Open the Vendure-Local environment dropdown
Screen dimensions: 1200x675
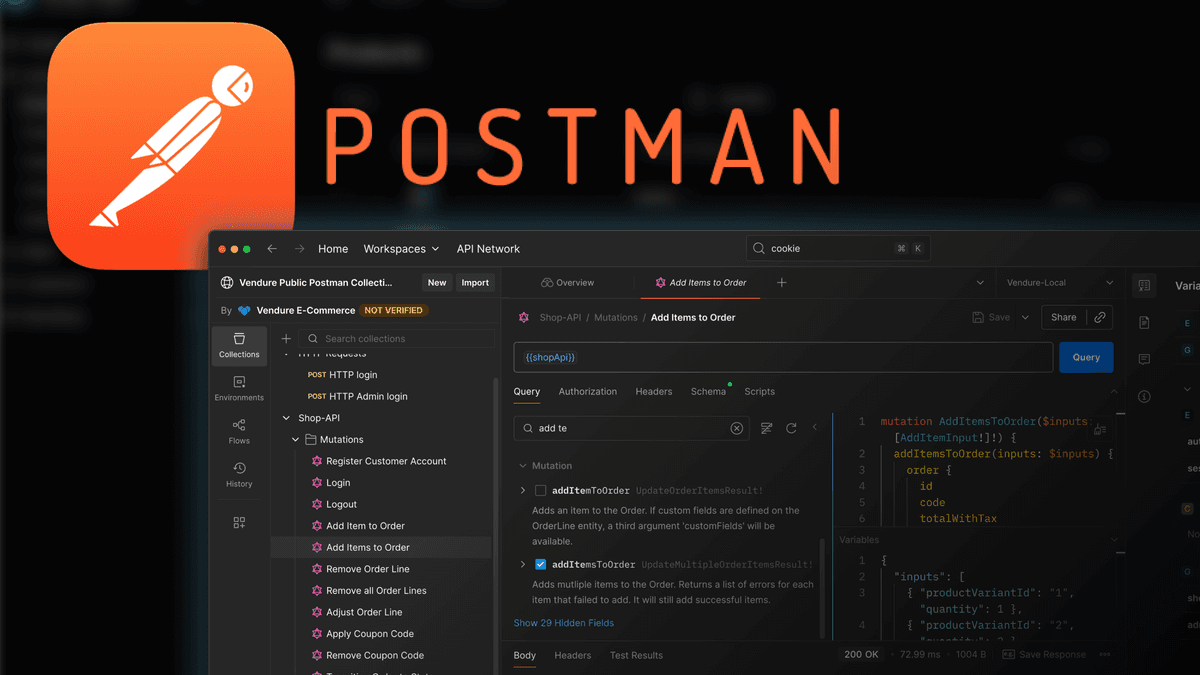[1061, 283]
